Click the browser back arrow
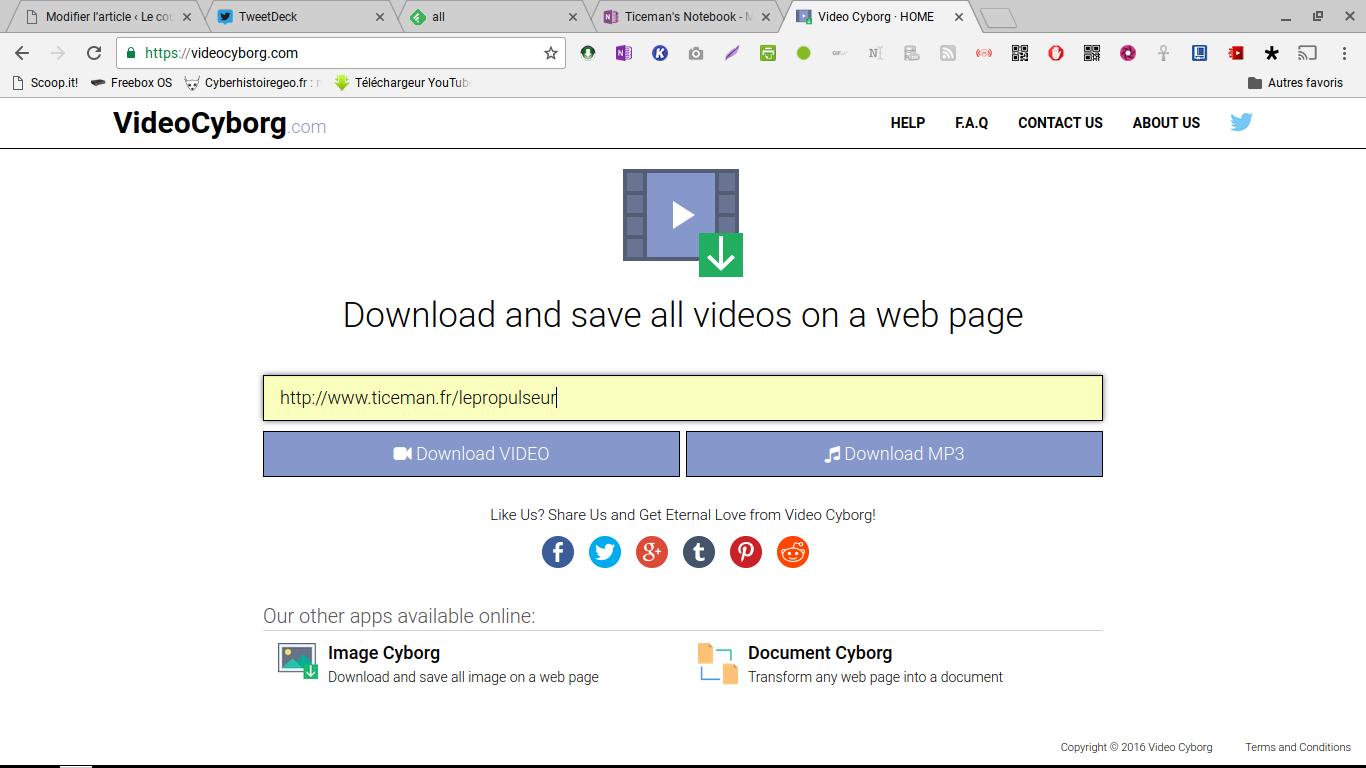The width and height of the screenshot is (1366, 768). point(22,53)
